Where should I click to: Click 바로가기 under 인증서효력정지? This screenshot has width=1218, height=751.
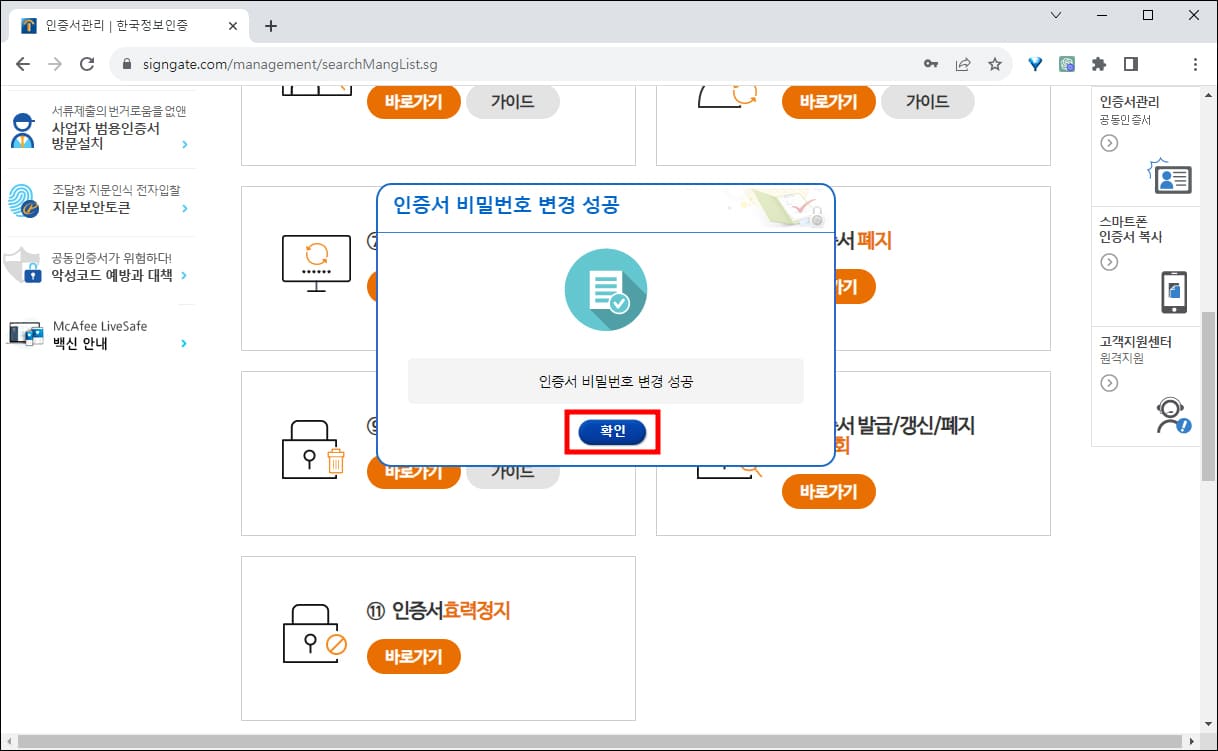pyautogui.click(x=413, y=657)
